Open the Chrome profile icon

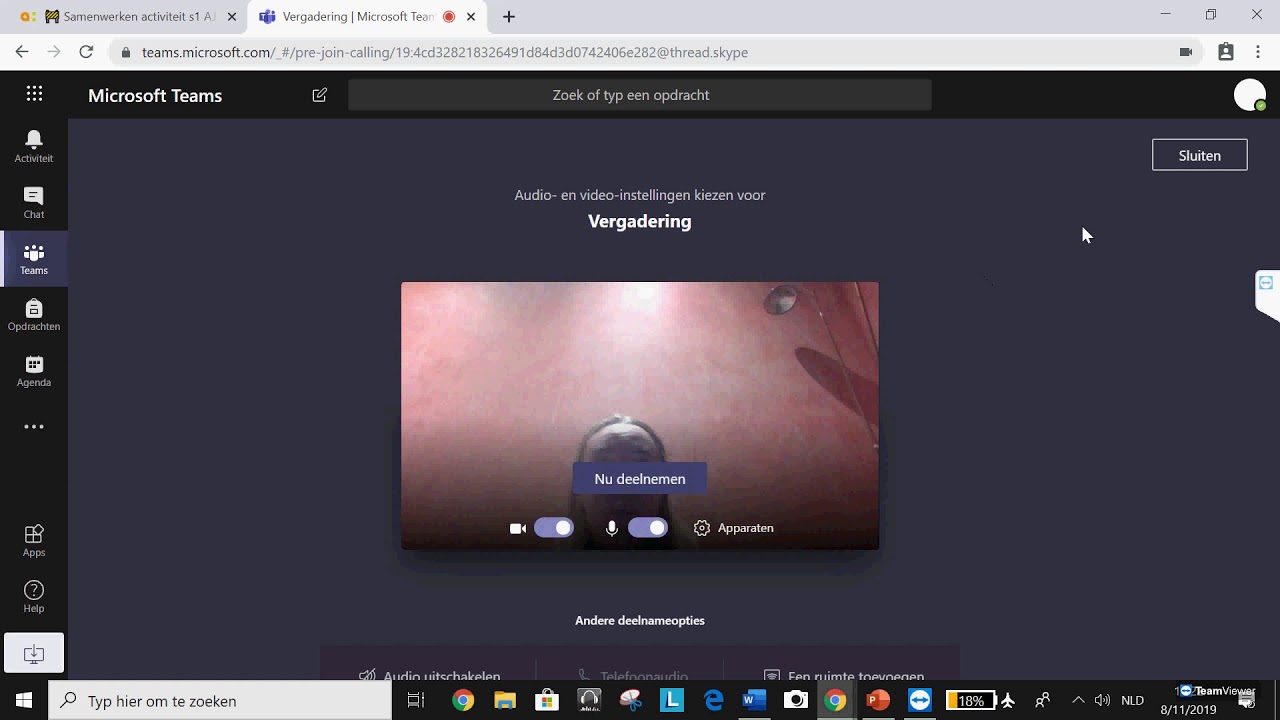[1226, 52]
